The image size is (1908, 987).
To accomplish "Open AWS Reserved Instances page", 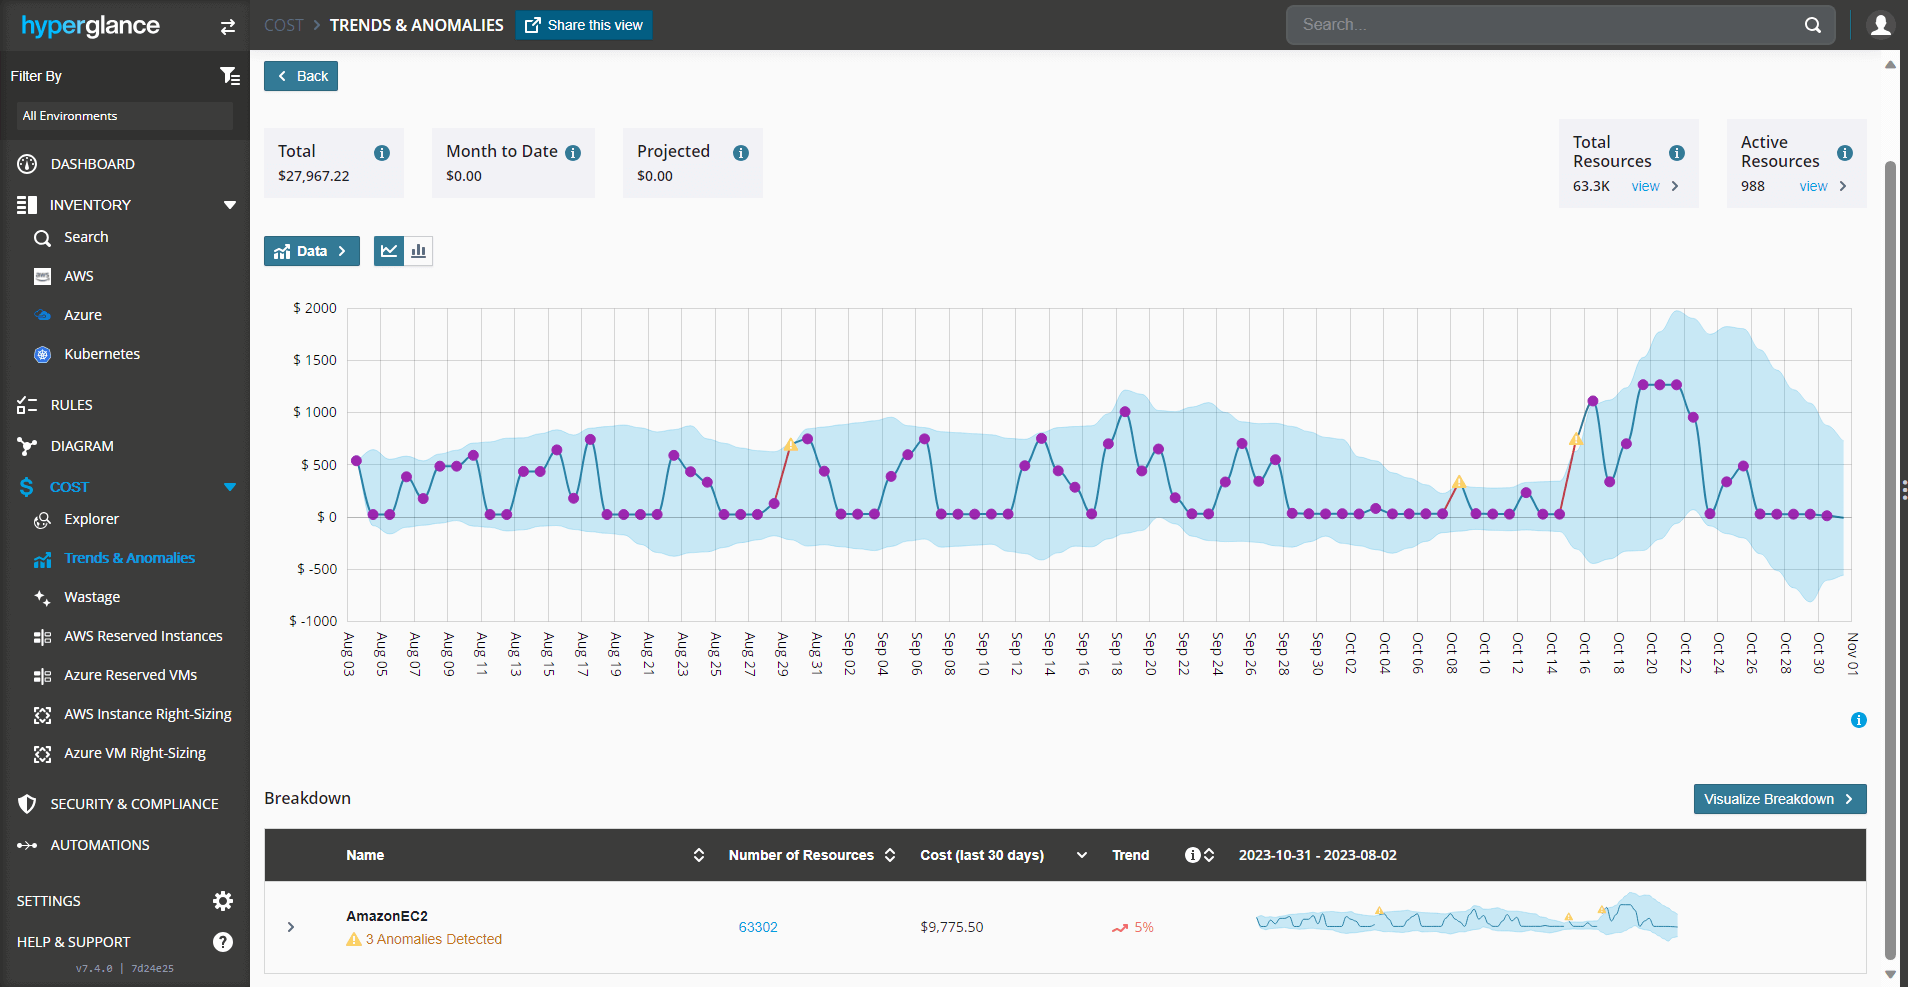I will (x=143, y=636).
